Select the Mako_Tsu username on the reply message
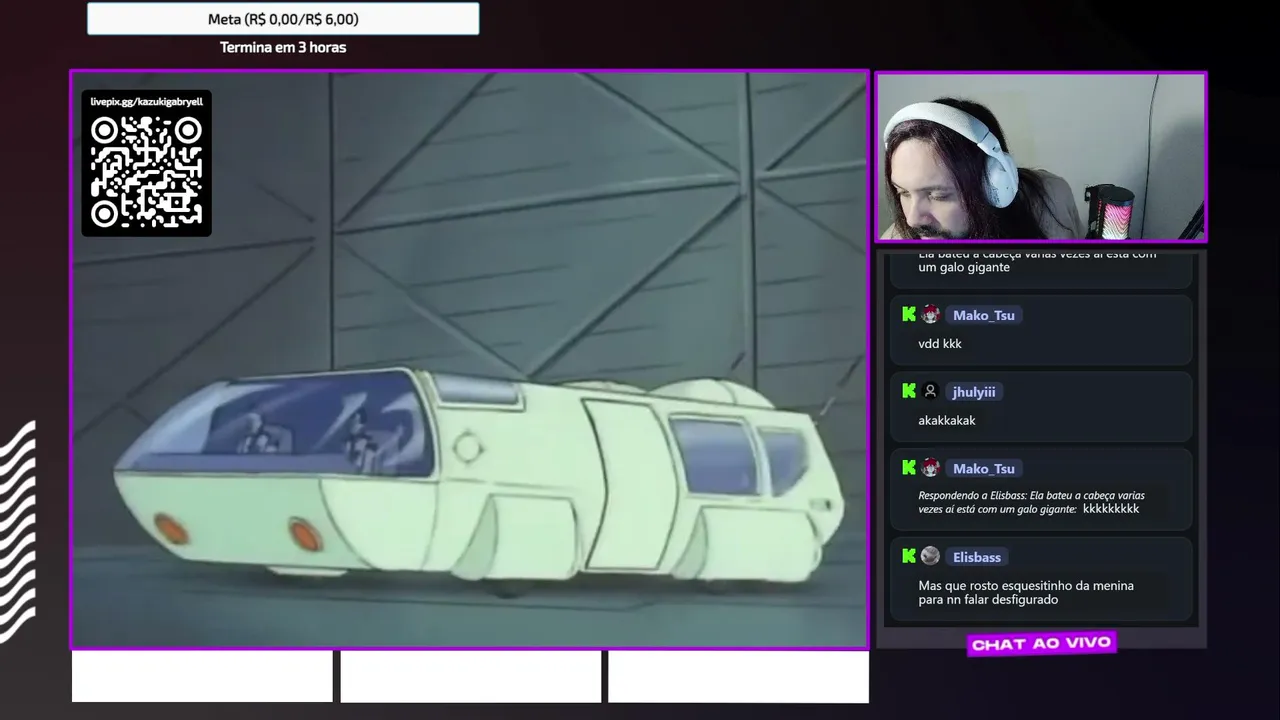Viewport: 1280px width, 720px height. point(984,468)
